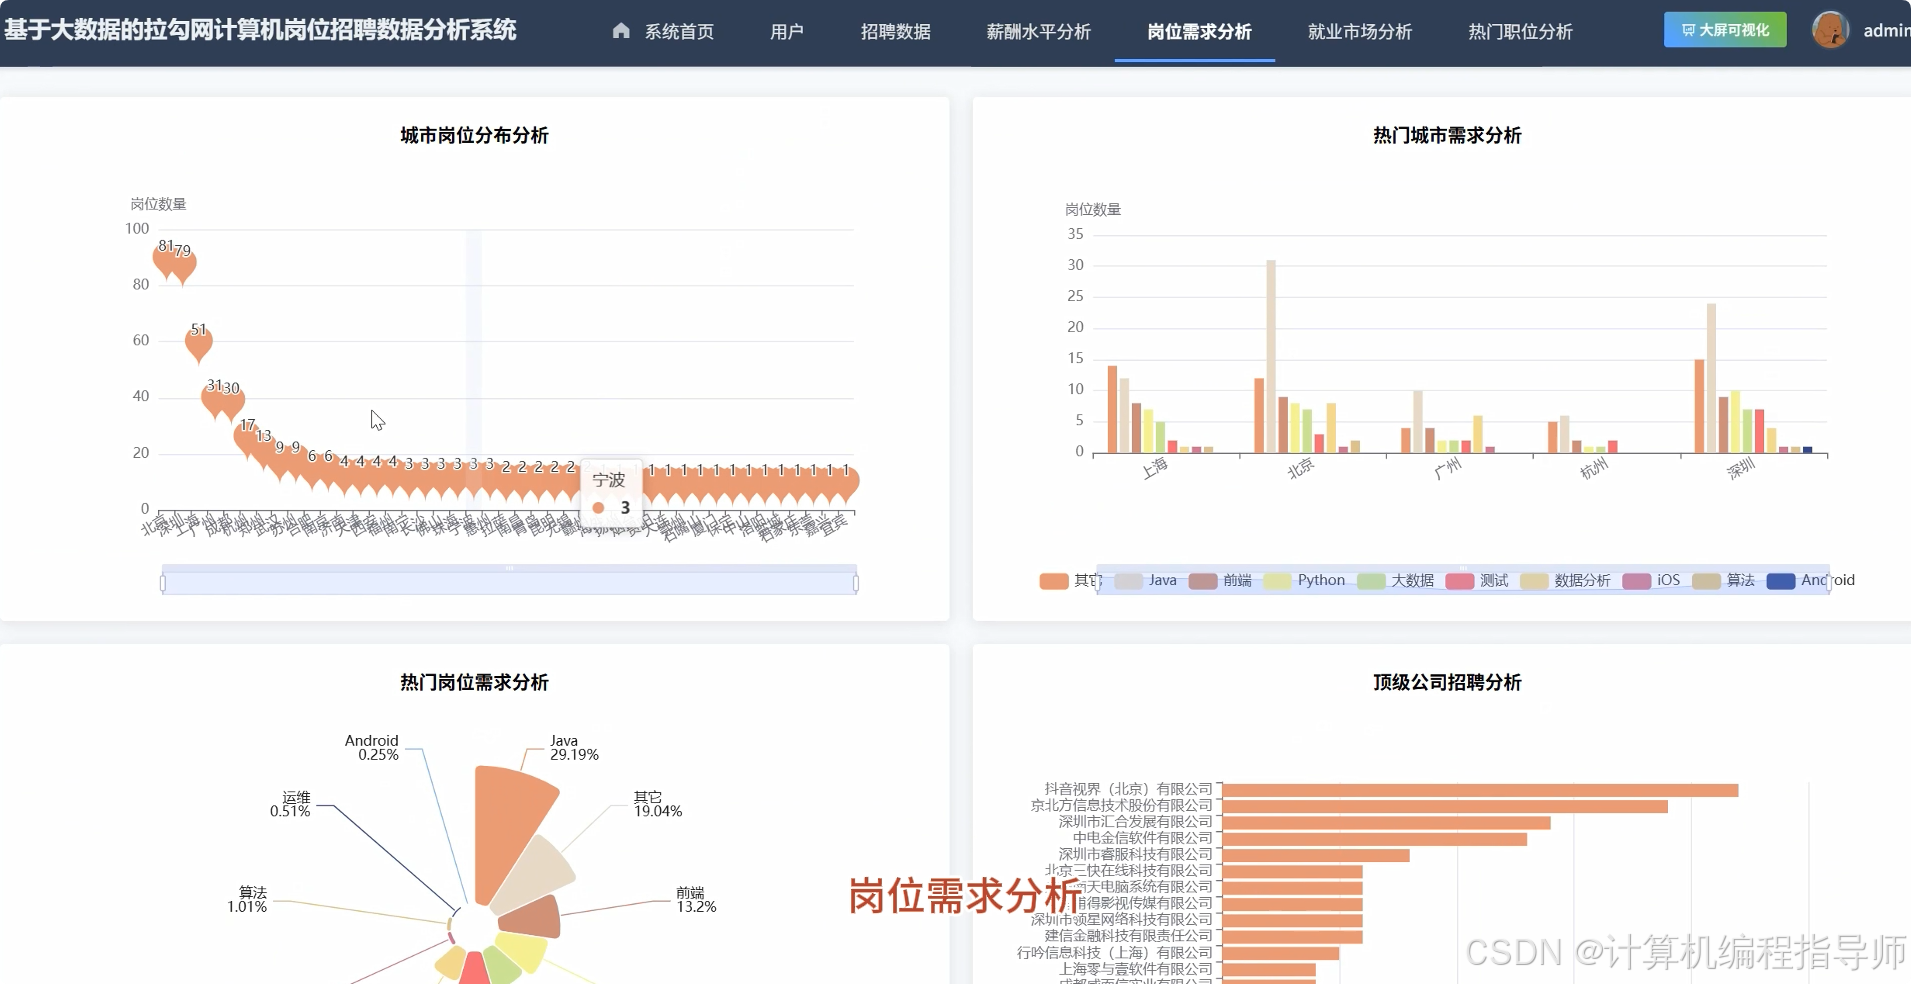1911x984 pixels.
Task: Click the 算法 legend color swatch
Action: click(x=1704, y=580)
